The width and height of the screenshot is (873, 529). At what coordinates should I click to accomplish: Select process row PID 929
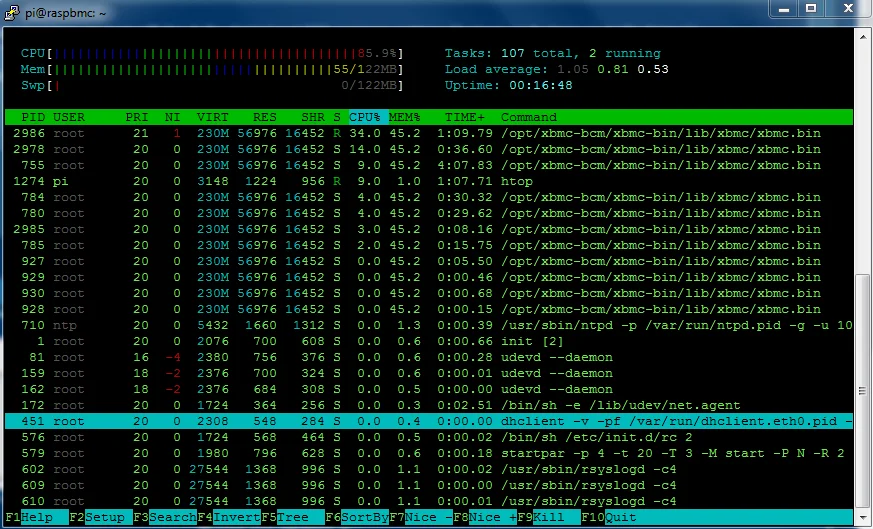pos(429,277)
